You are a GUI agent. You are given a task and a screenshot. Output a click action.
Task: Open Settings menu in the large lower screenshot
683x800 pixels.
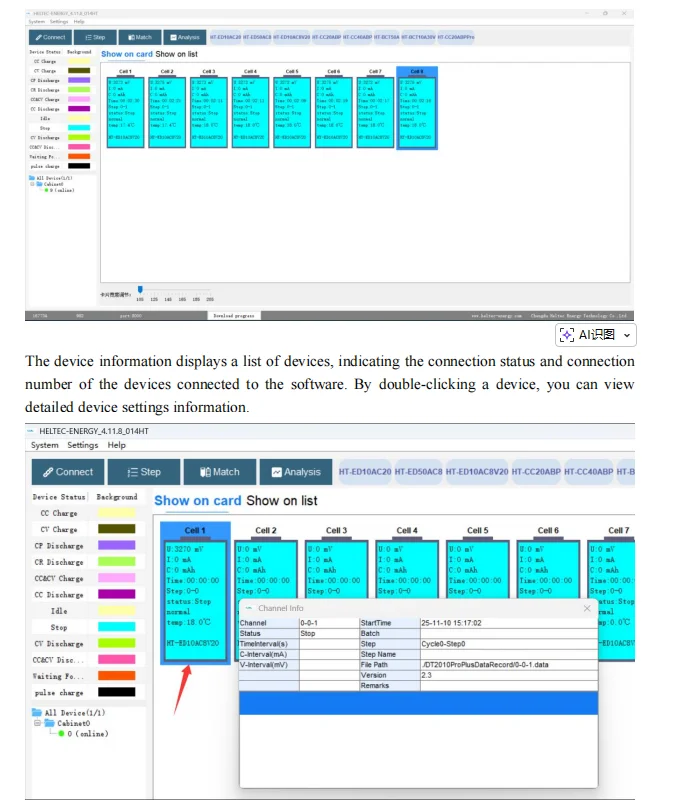point(83,445)
